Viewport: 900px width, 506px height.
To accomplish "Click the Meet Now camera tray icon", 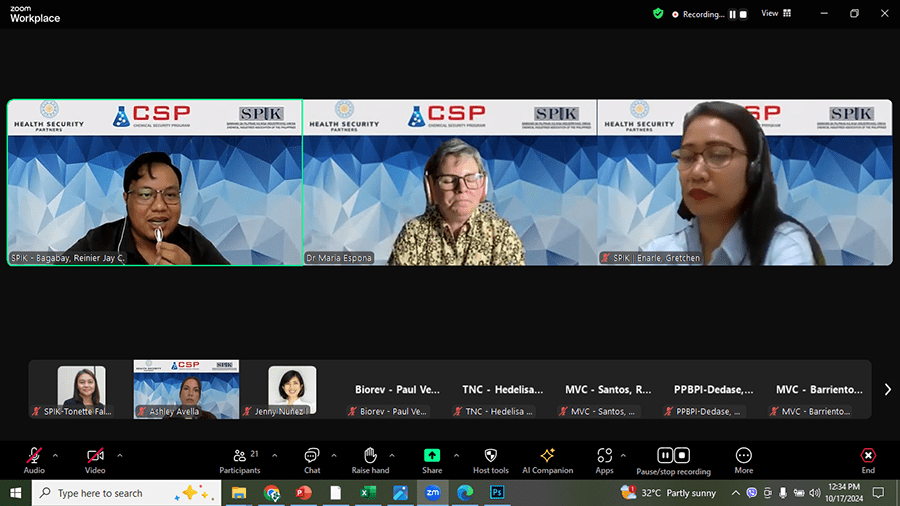I will (x=767, y=493).
